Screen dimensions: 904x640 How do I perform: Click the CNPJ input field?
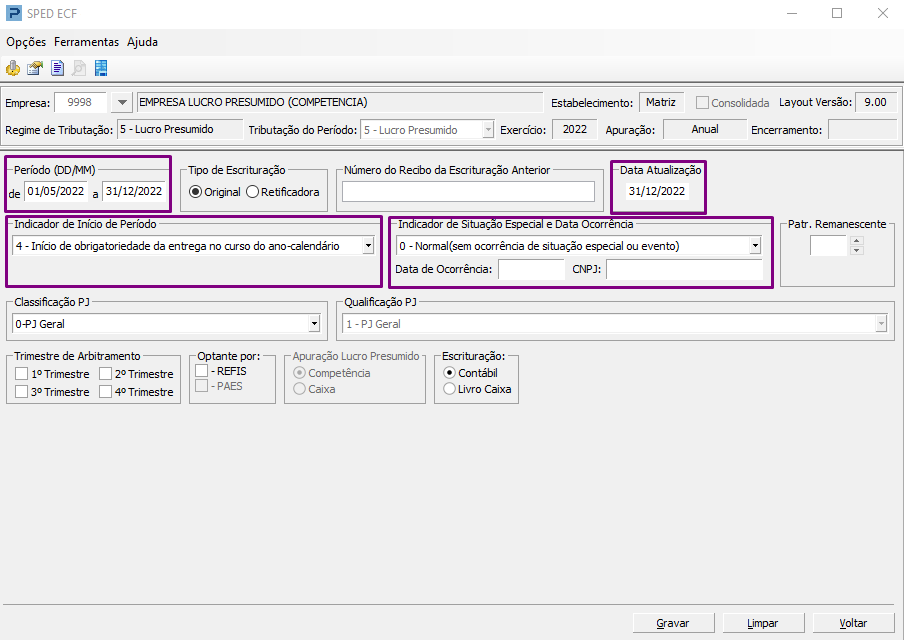pos(684,269)
